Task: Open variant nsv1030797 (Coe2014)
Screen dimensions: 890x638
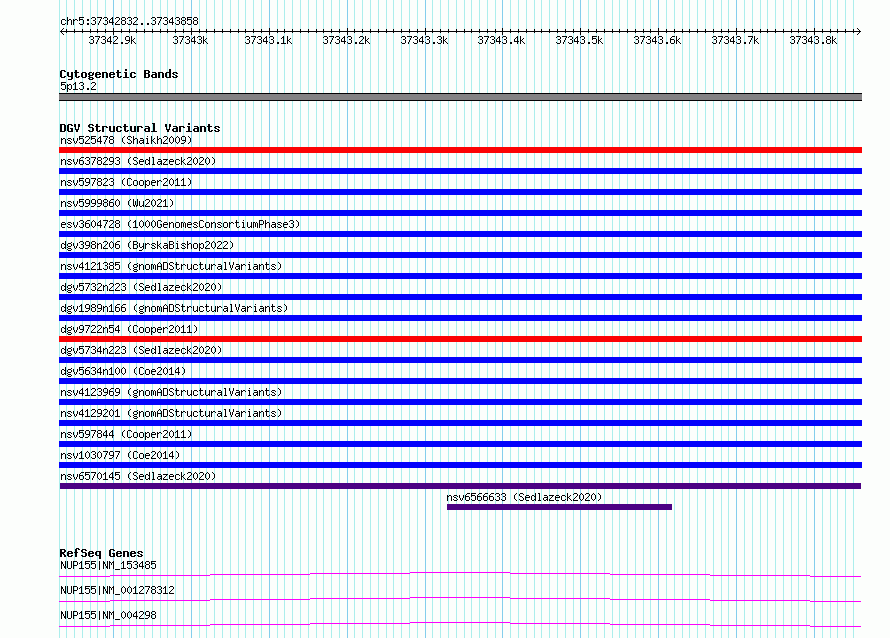Action: [120, 455]
